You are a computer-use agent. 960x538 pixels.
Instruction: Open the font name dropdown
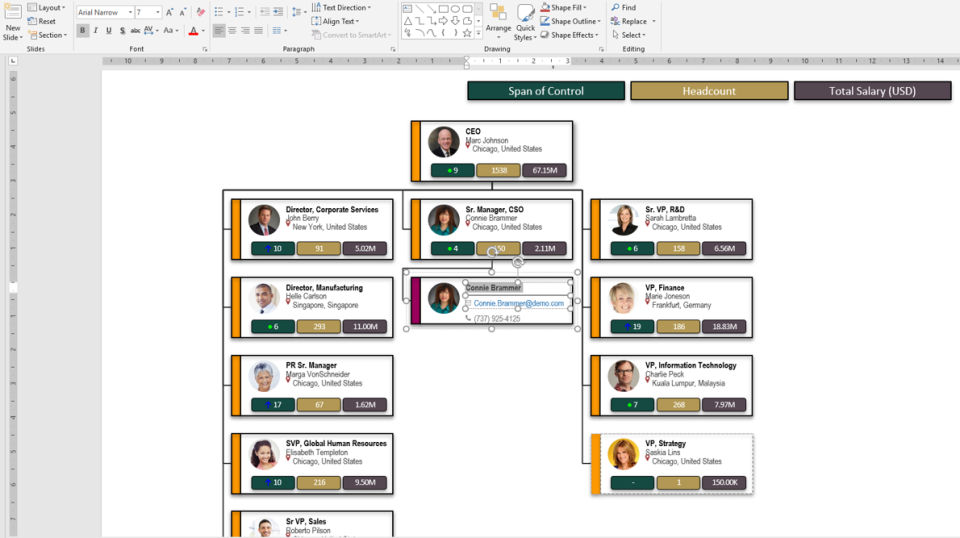pyautogui.click(x=130, y=12)
